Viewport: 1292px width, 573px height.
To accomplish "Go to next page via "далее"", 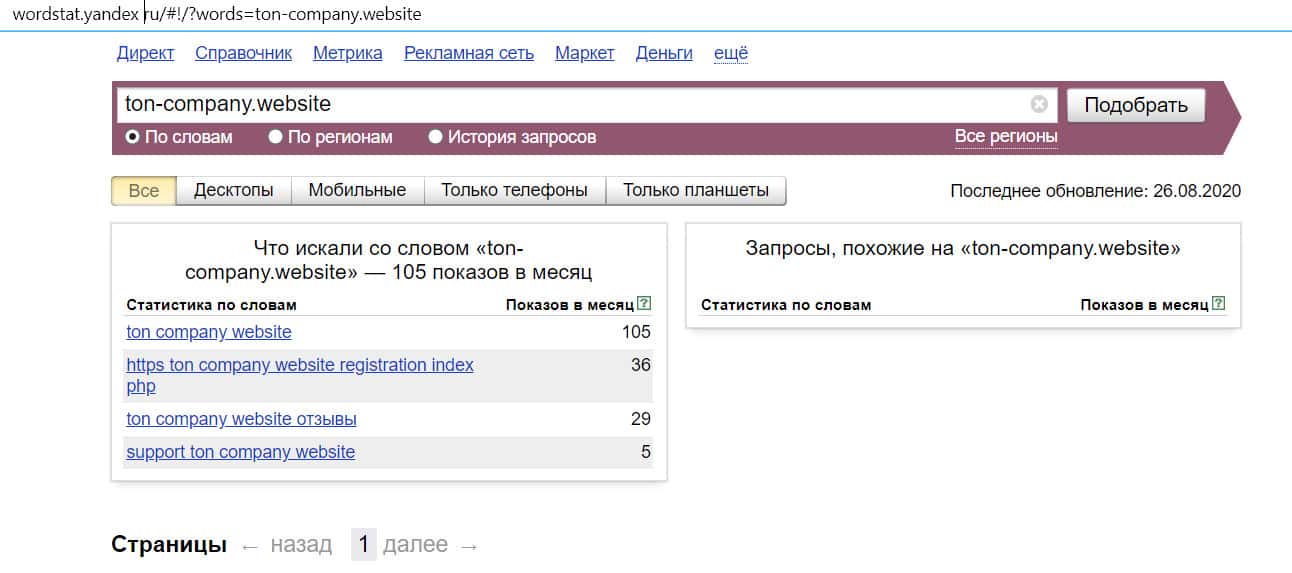I will point(415,545).
